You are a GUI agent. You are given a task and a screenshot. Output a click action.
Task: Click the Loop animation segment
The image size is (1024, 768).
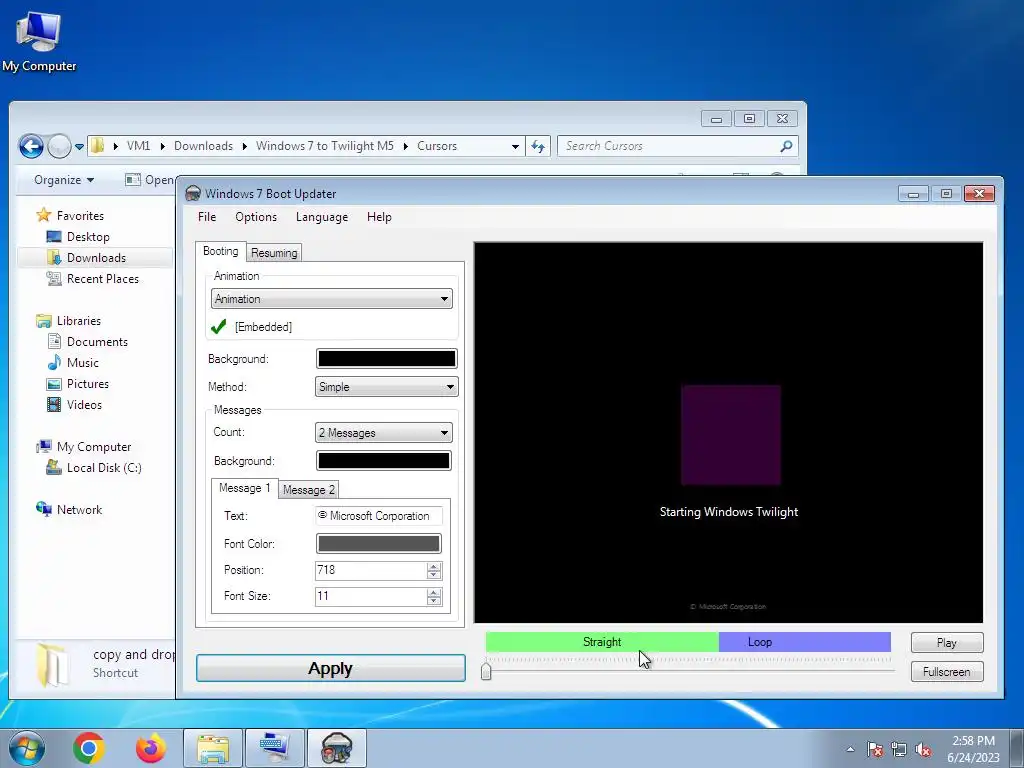click(805, 642)
